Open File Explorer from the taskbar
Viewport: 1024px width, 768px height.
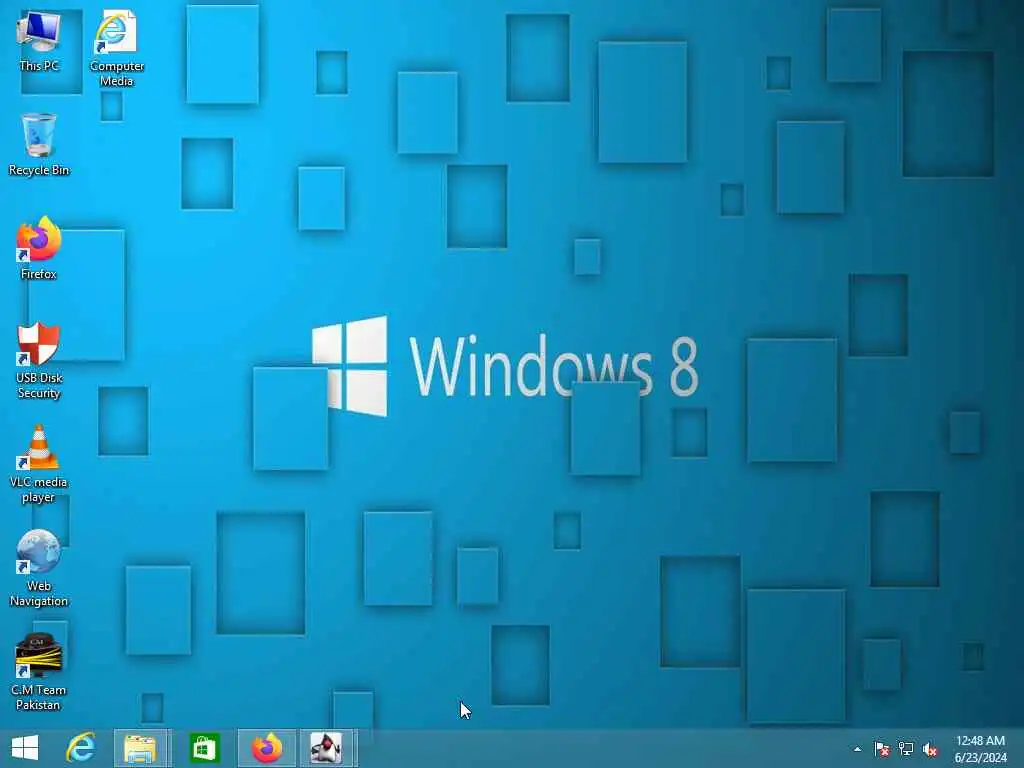click(142, 748)
